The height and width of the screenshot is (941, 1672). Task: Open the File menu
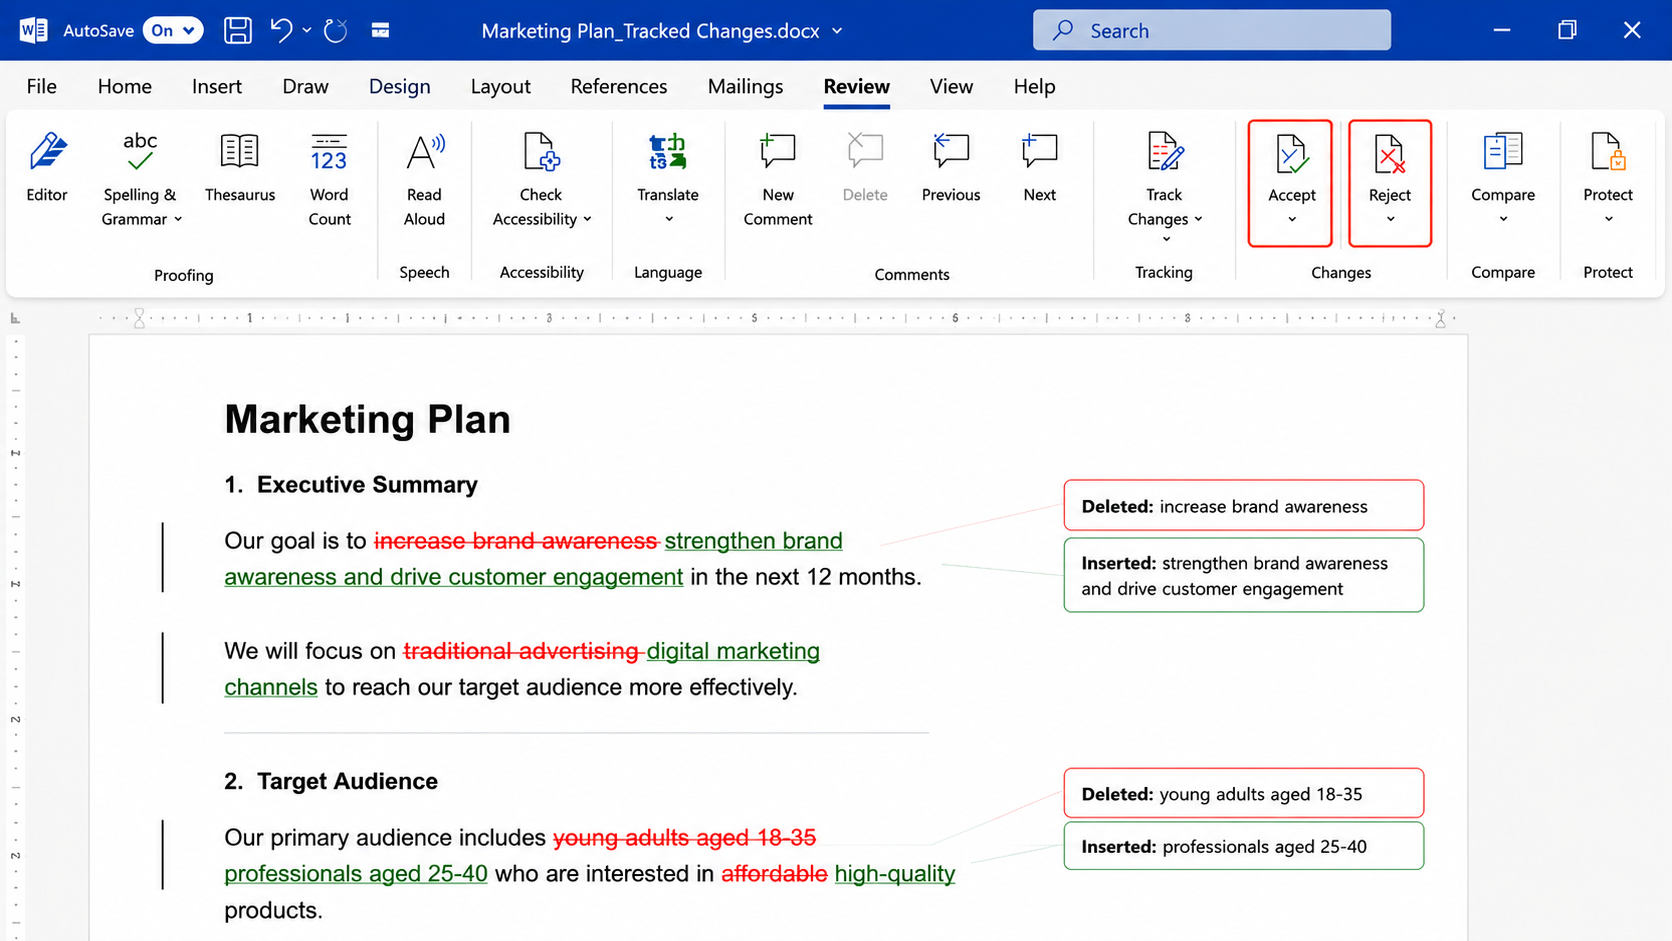tap(41, 86)
